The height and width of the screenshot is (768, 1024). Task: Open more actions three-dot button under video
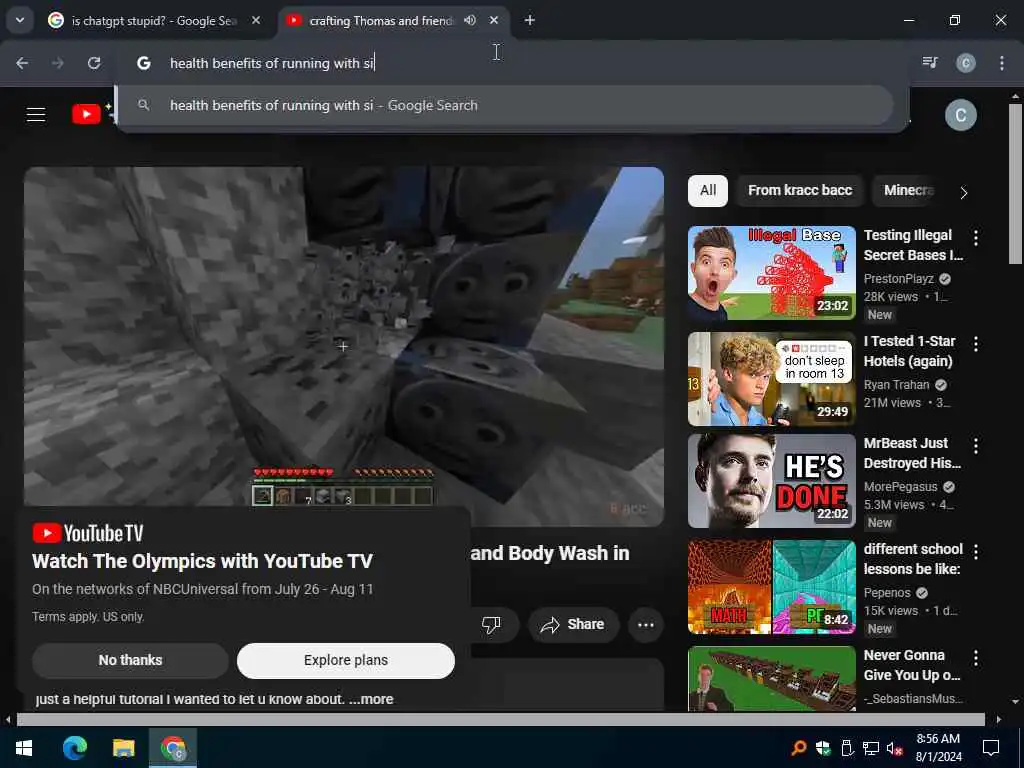[x=646, y=625]
